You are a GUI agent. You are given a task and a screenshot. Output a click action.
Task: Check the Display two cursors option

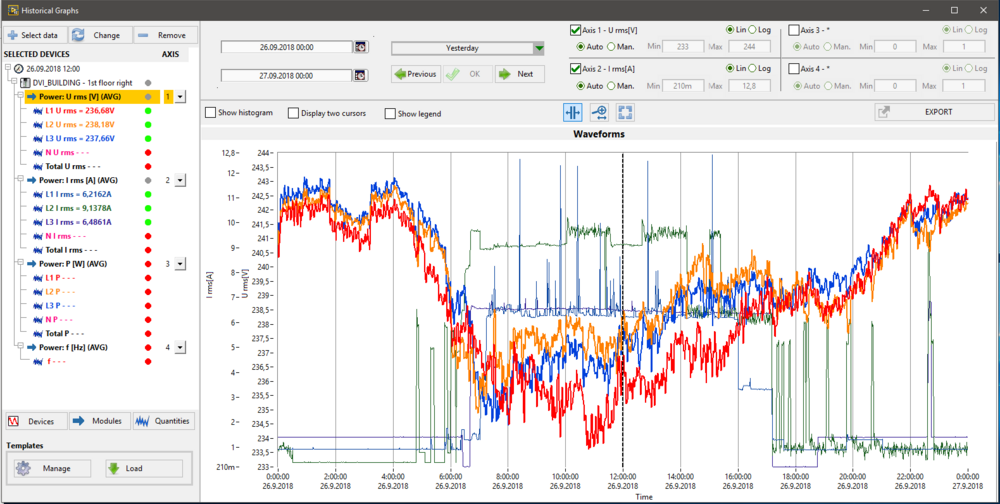pos(293,113)
